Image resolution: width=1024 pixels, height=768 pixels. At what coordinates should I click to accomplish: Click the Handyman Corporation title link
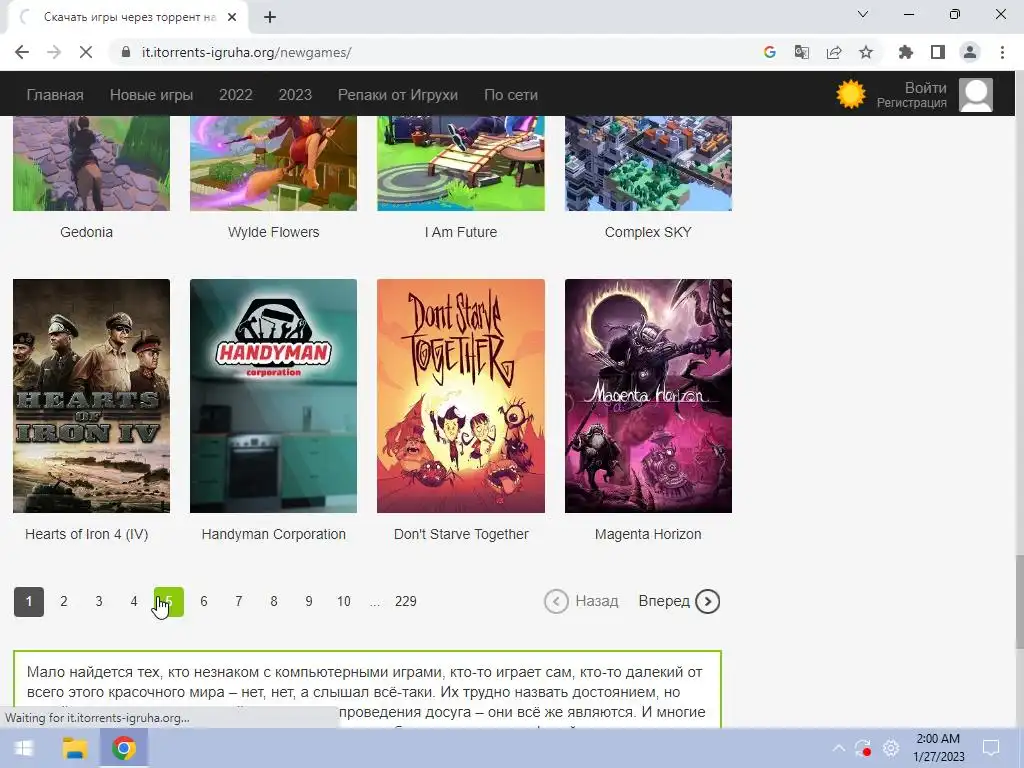[x=274, y=534]
